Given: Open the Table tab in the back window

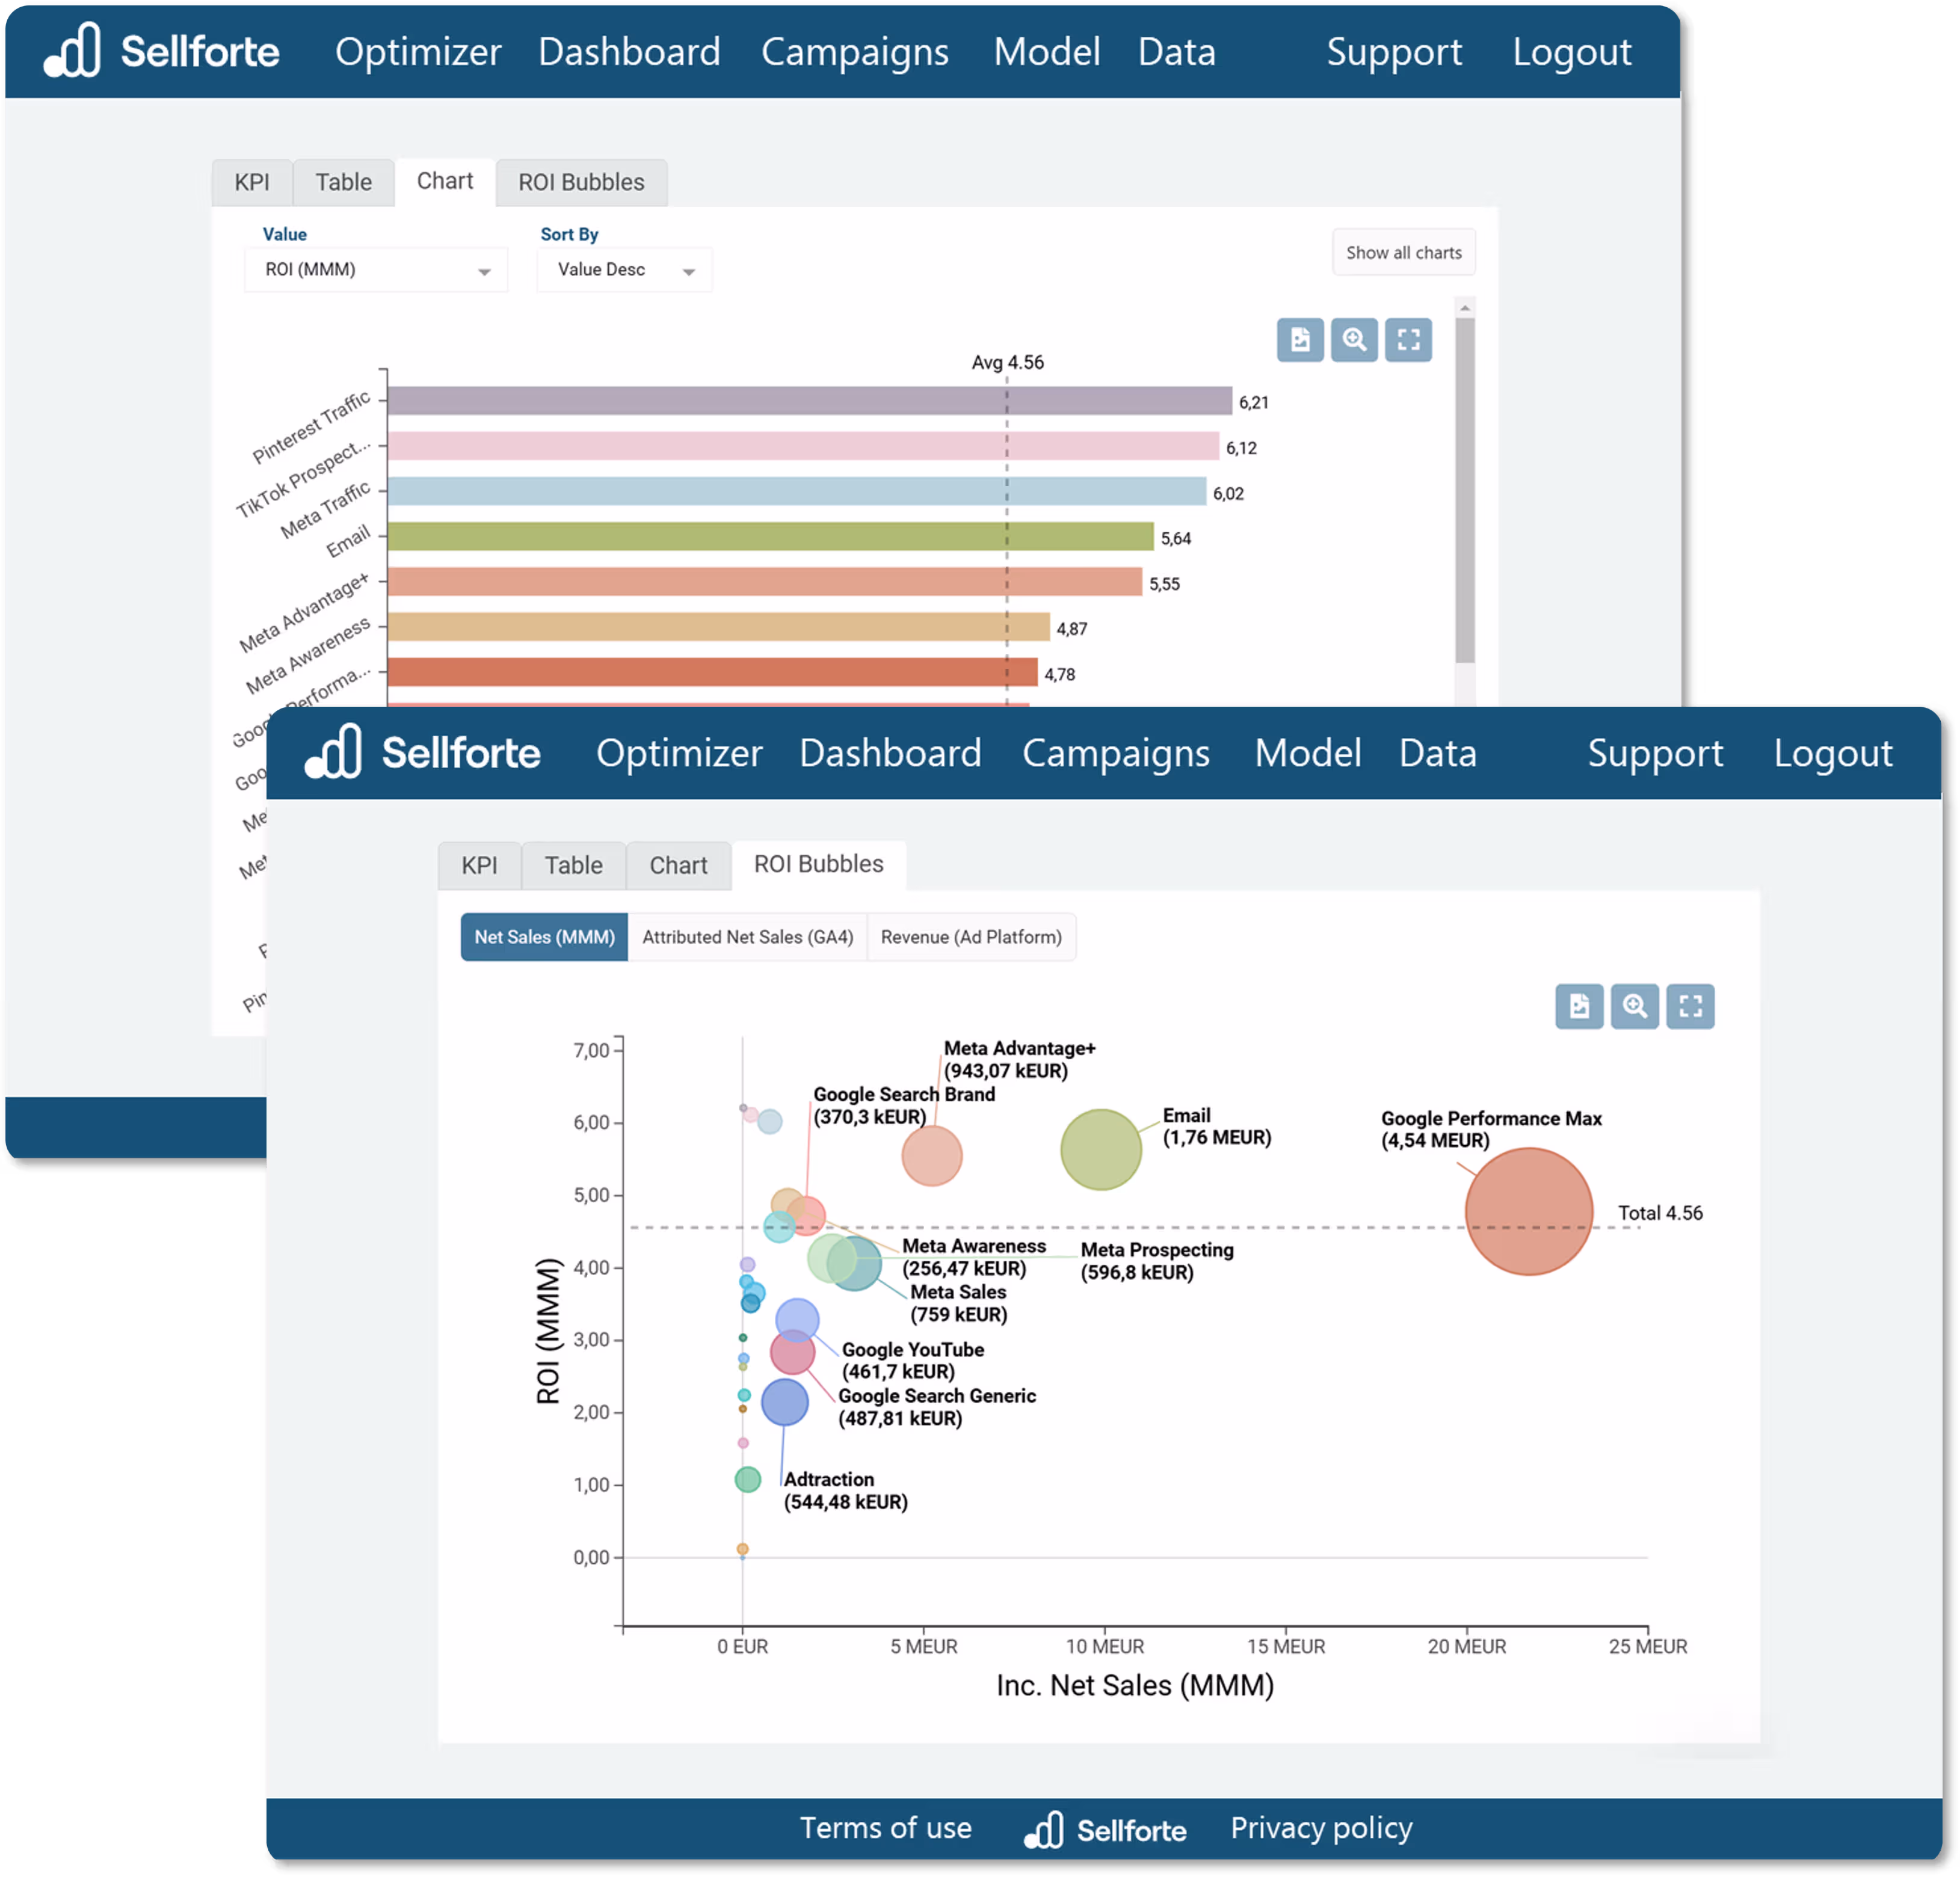Looking at the screenshot, I should point(343,182).
